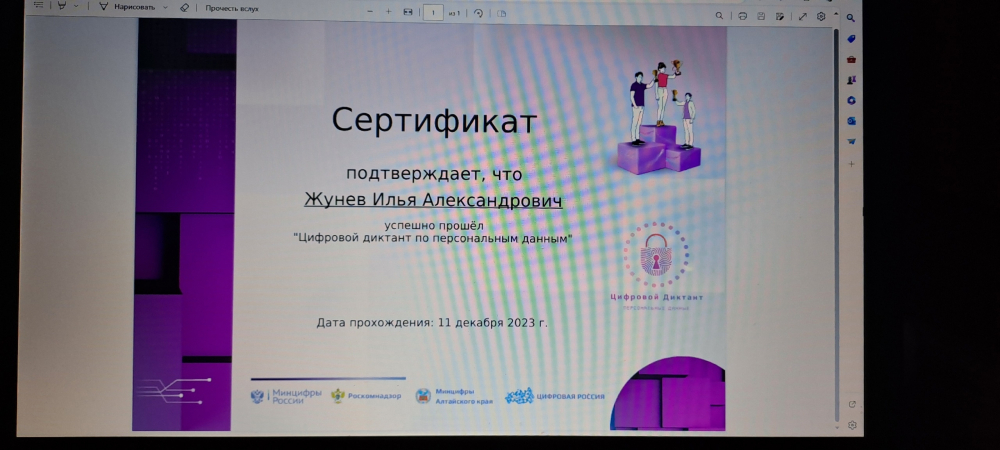Click the Минцифры России logo
The width and height of the screenshot is (1000, 450).
click(286, 396)
